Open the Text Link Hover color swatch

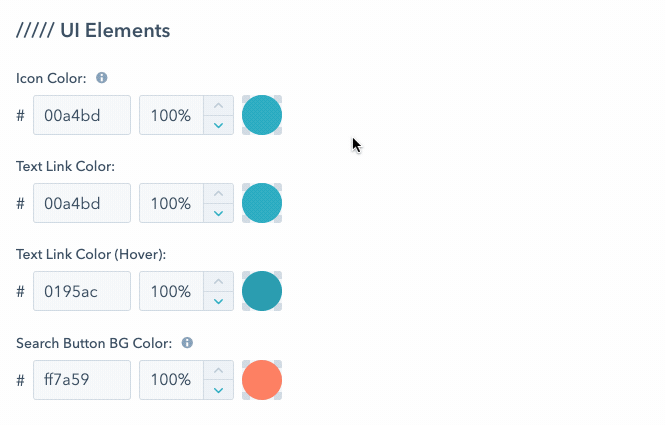click(262, 291)
